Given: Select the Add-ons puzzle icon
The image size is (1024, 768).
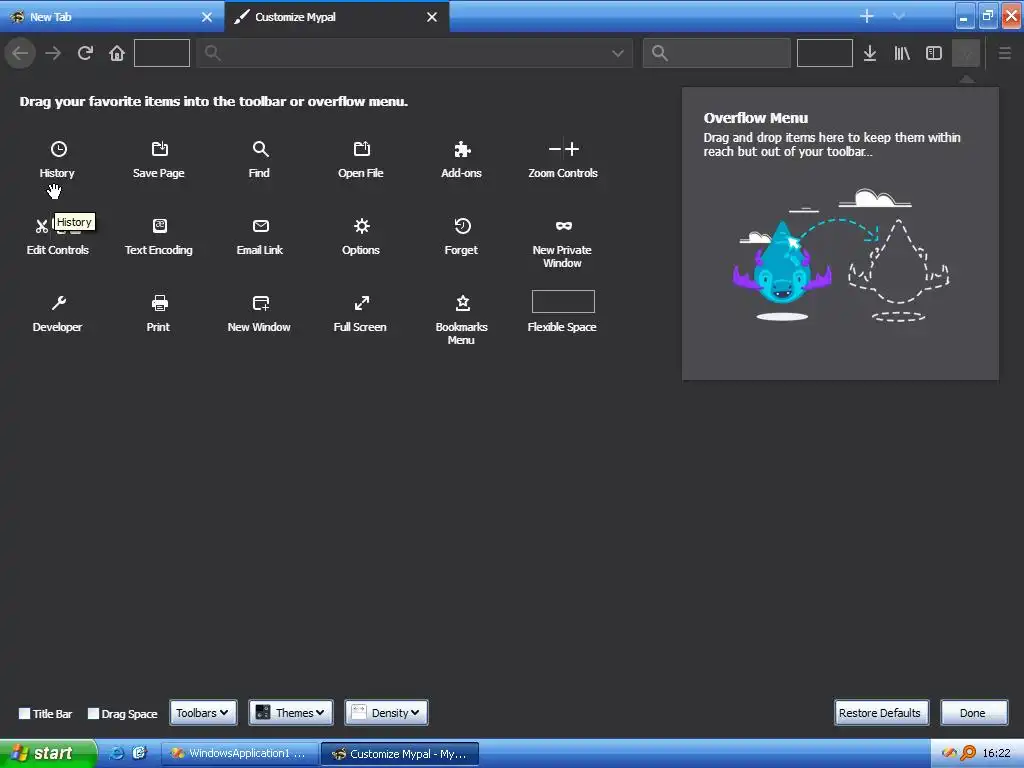Looking at the screenshot, I should point(462,149).
